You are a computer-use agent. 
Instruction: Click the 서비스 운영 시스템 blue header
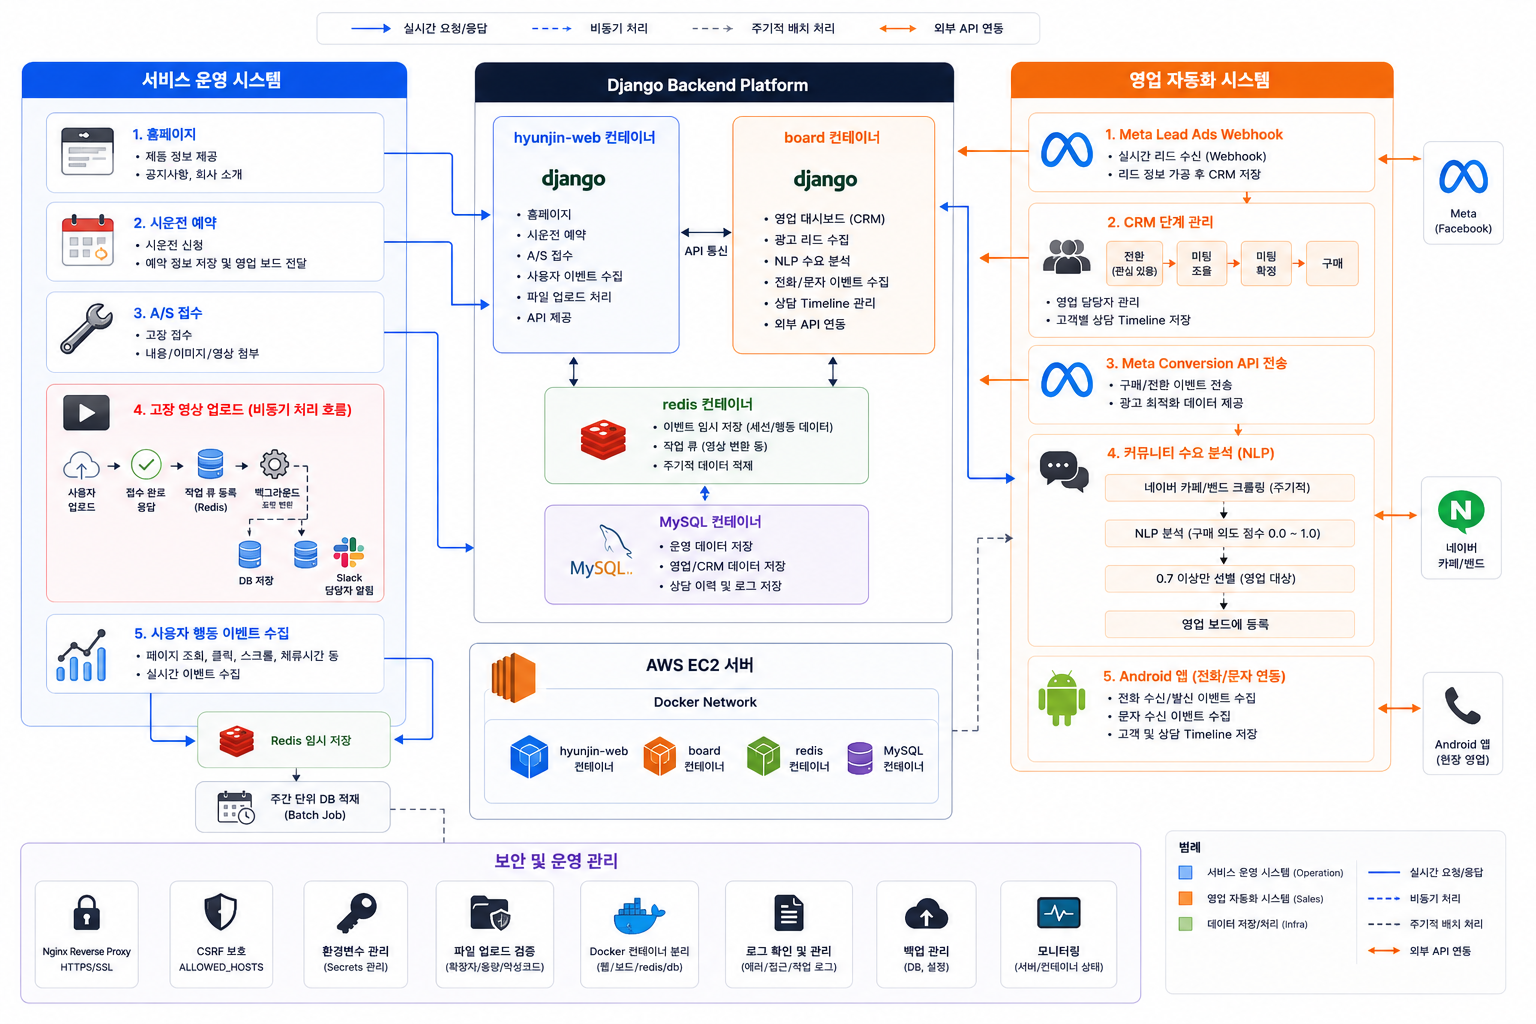tap(214, 80)
